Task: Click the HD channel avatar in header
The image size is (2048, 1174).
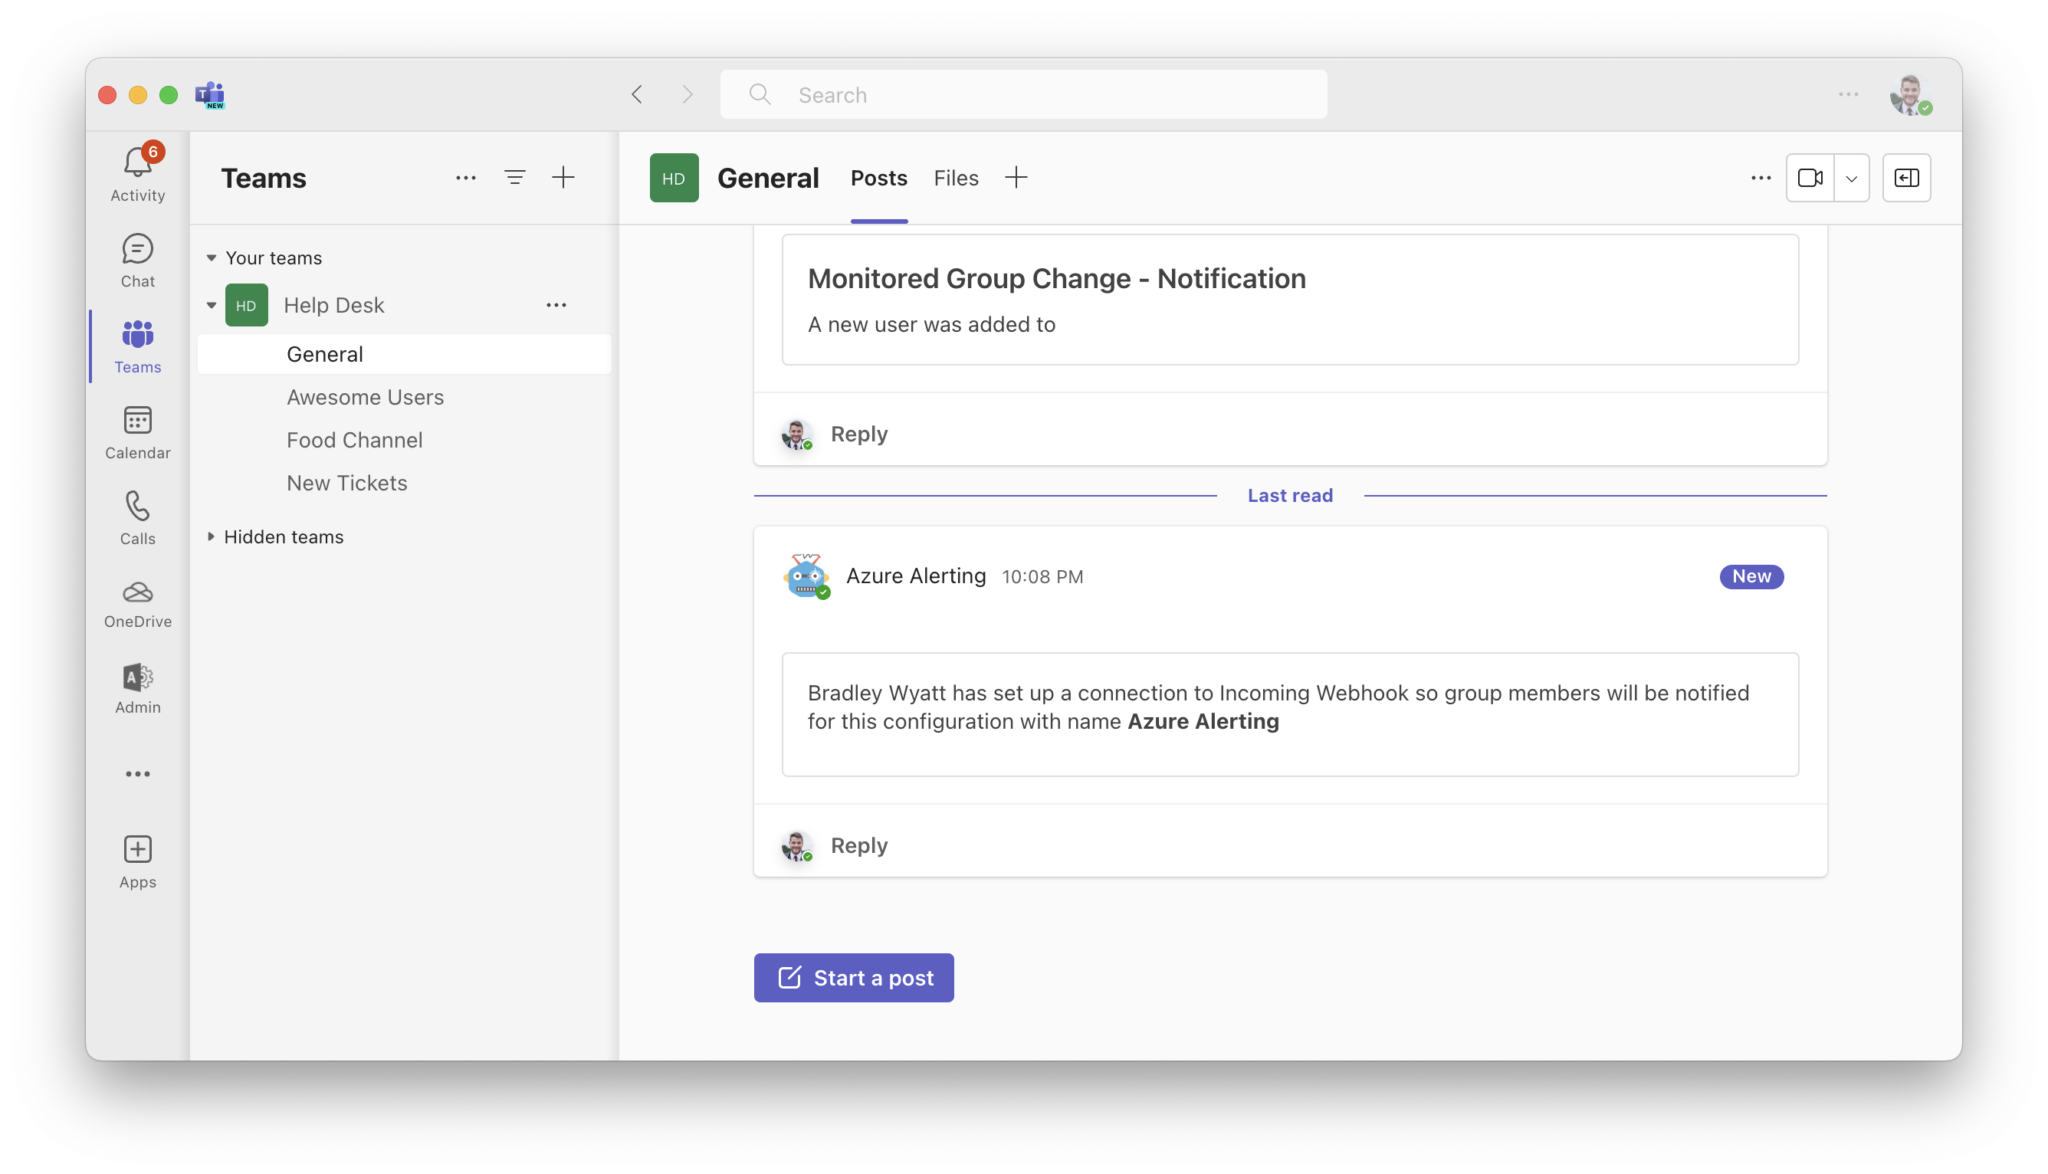Action: point(674,178)
